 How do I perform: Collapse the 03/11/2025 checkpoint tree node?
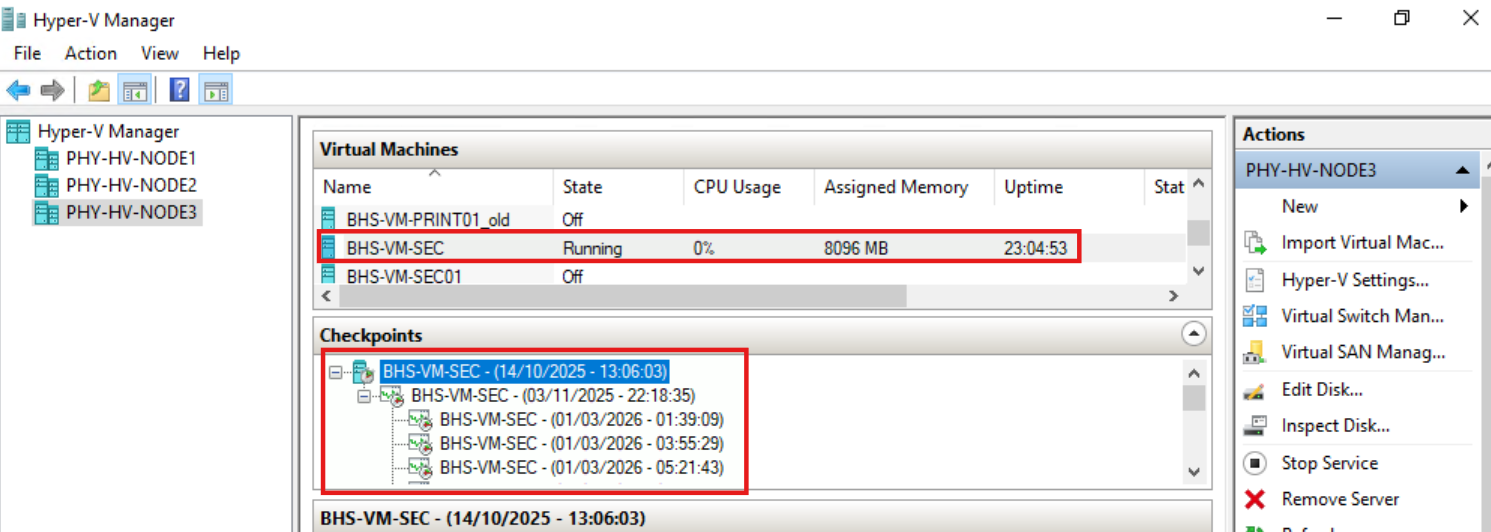coord(365,397)
